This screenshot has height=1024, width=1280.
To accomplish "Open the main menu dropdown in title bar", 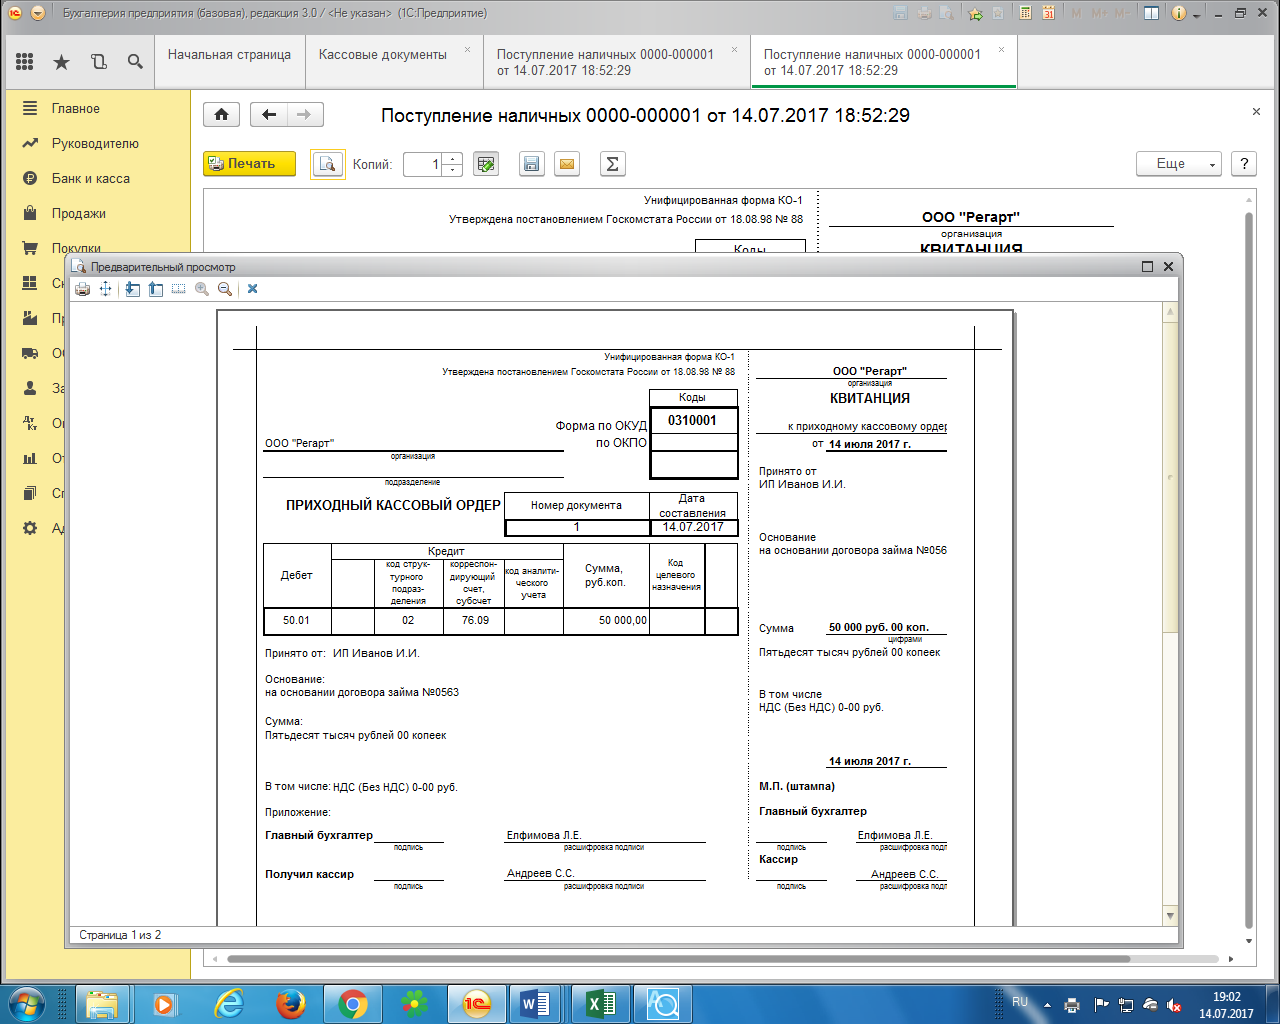I will pyautogui.click(x=38, y=13).
